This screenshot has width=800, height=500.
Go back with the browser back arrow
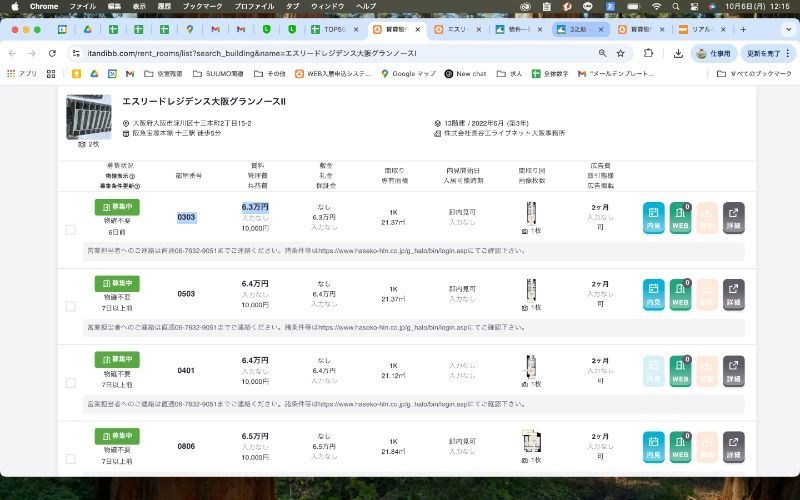[x=12, y=53]
